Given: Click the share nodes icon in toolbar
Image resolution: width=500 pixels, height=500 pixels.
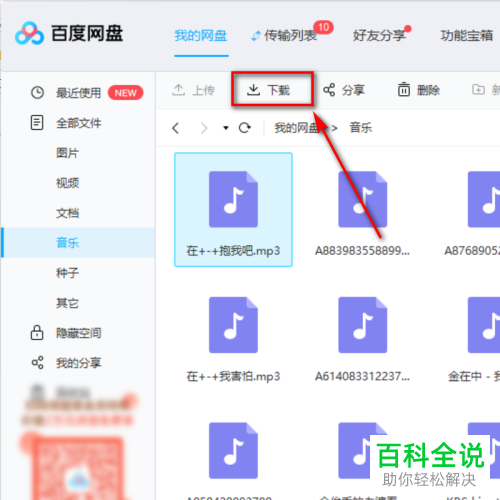Looking at the screenshot, I should 329,90.
